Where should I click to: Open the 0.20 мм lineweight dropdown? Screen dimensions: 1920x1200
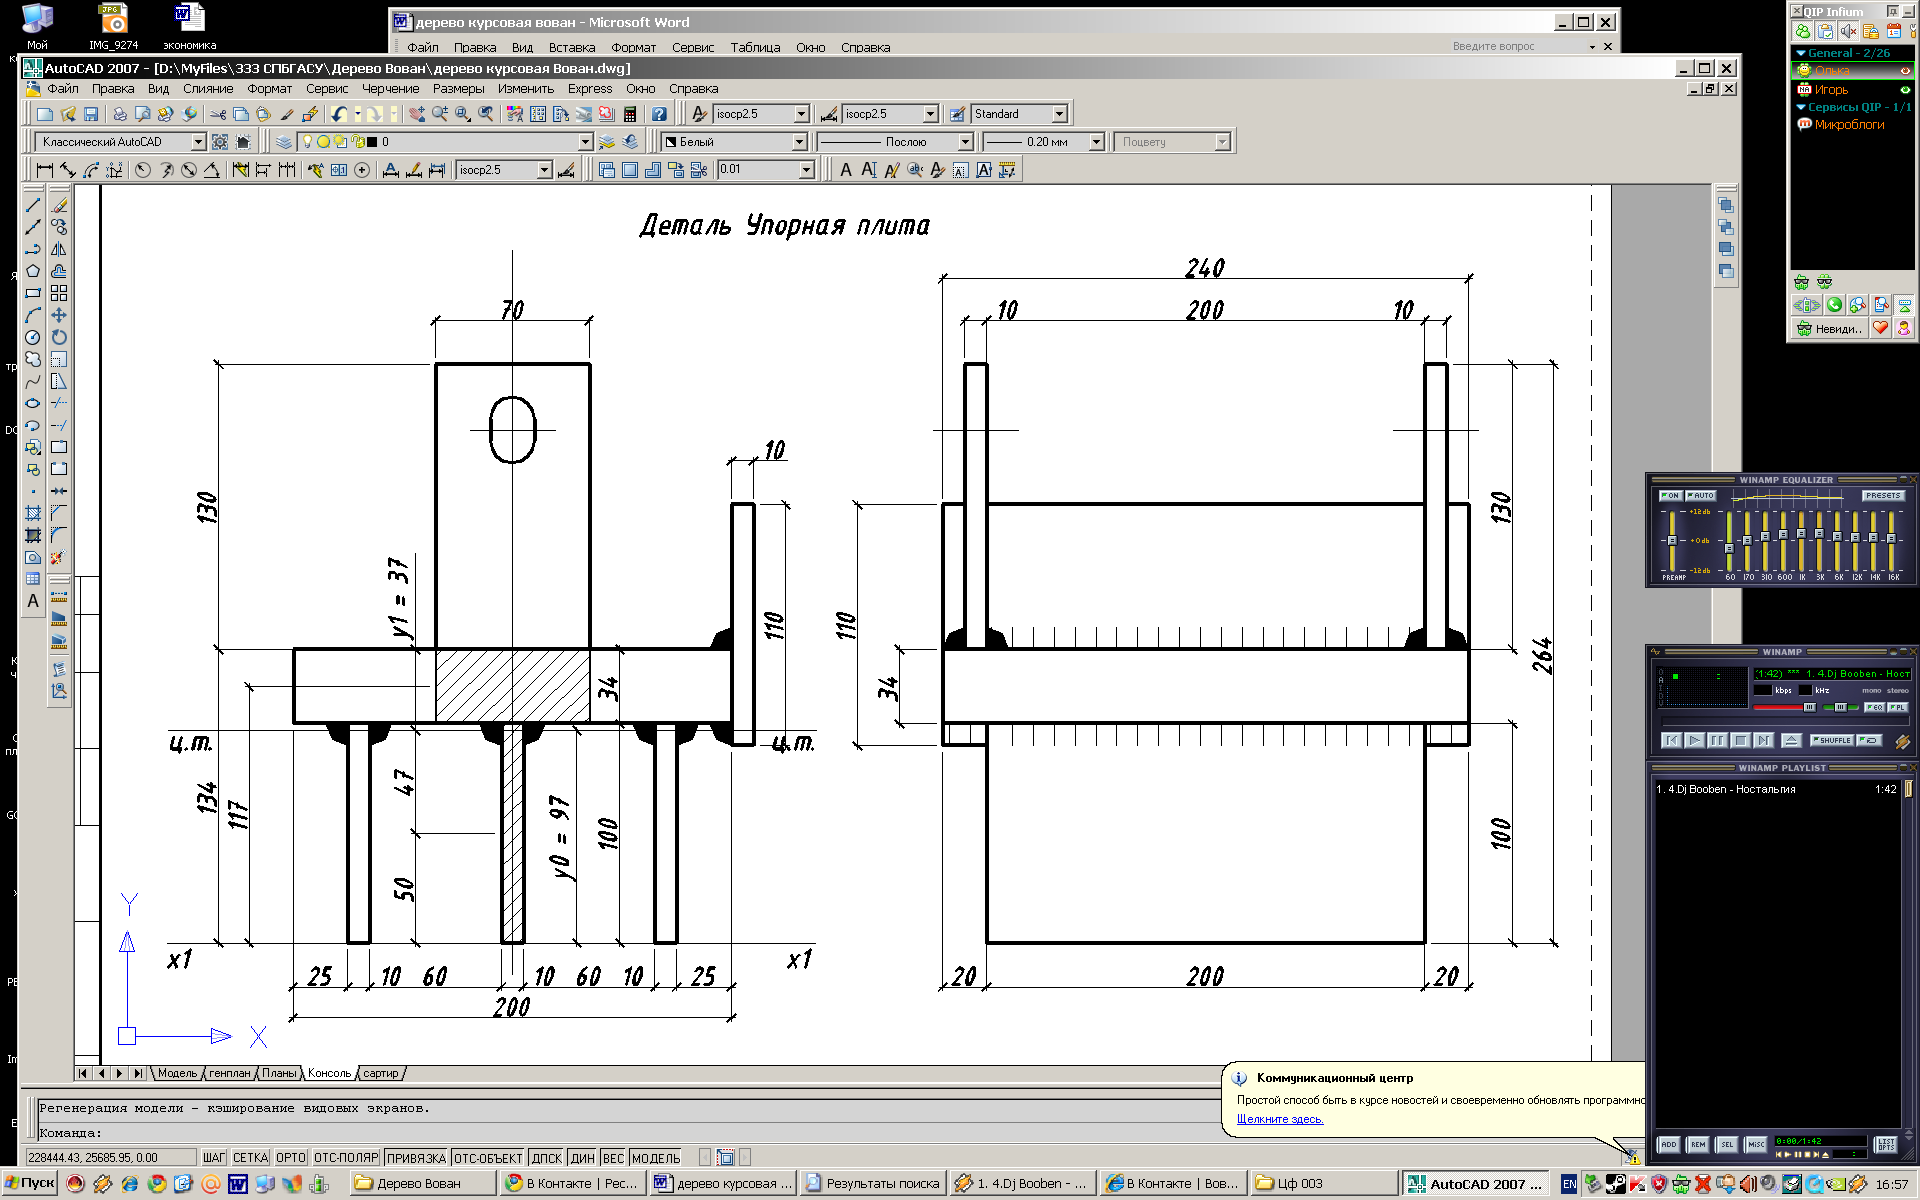(x=1096, y=142)
